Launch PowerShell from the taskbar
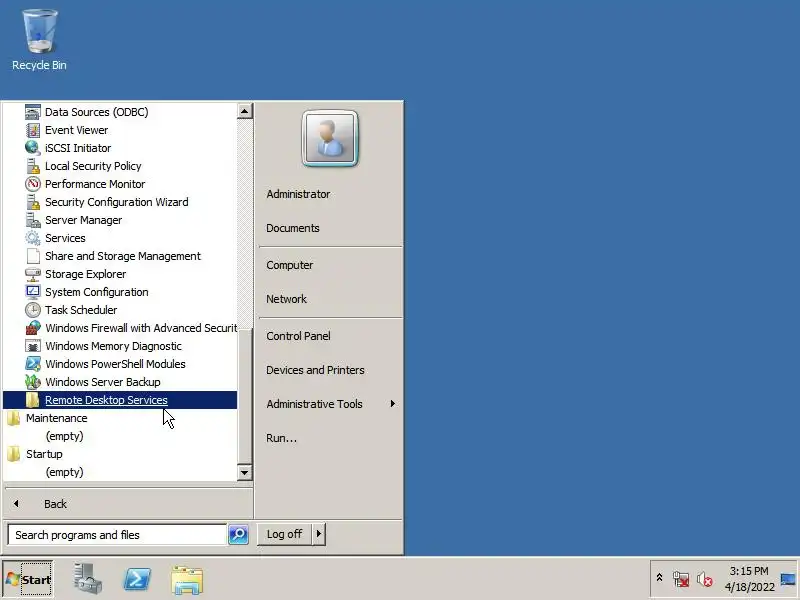 (137, 580)
